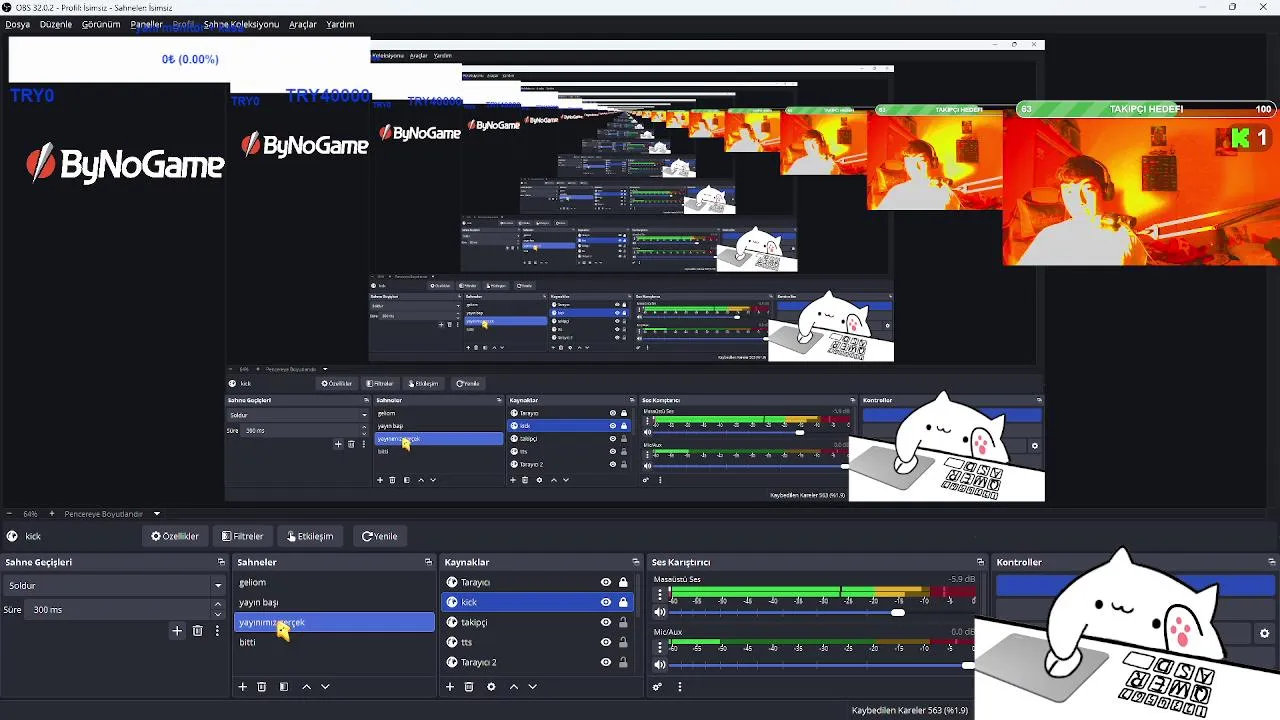Image resolution: width=1280 pixels, height=720 pixels.
Task: Float the Kontroller dock using its header icon
Action: coord(1271,562)
